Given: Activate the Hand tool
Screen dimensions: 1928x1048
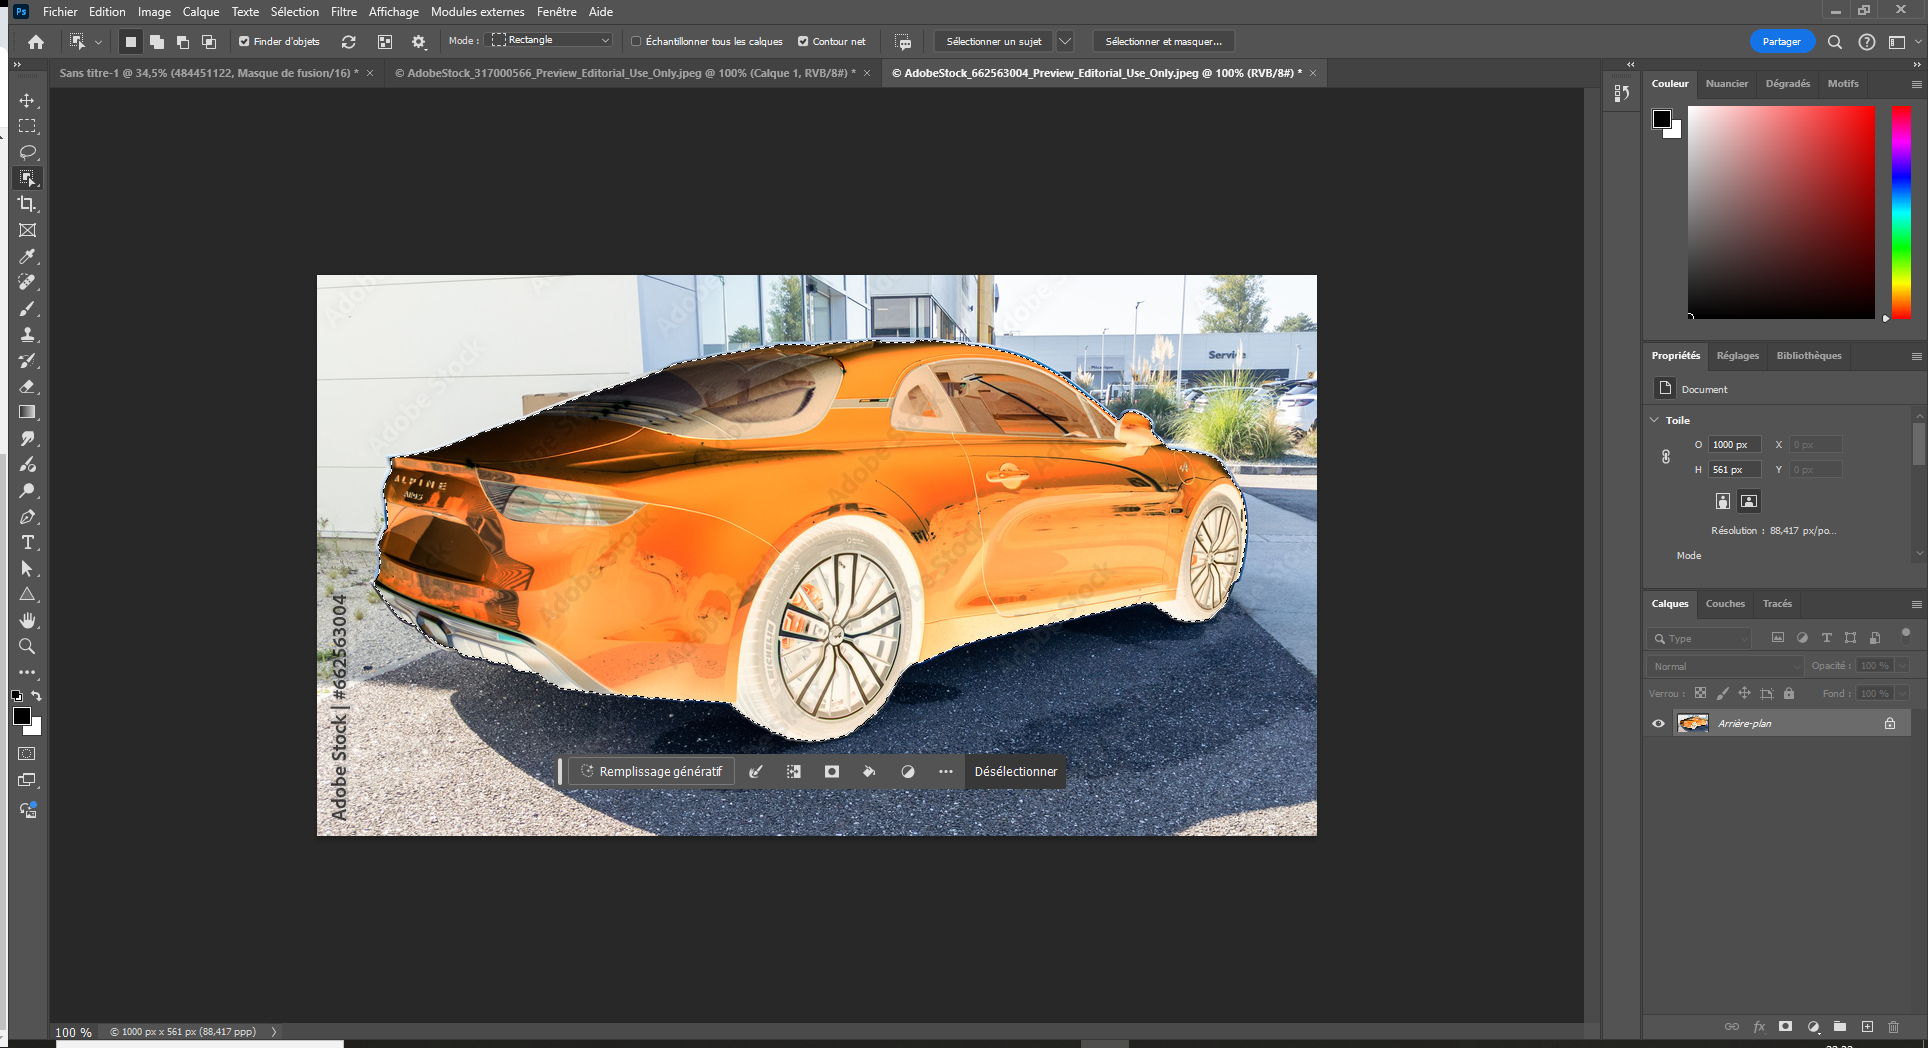Looking at the screenshot, I should tap(27, 620).
